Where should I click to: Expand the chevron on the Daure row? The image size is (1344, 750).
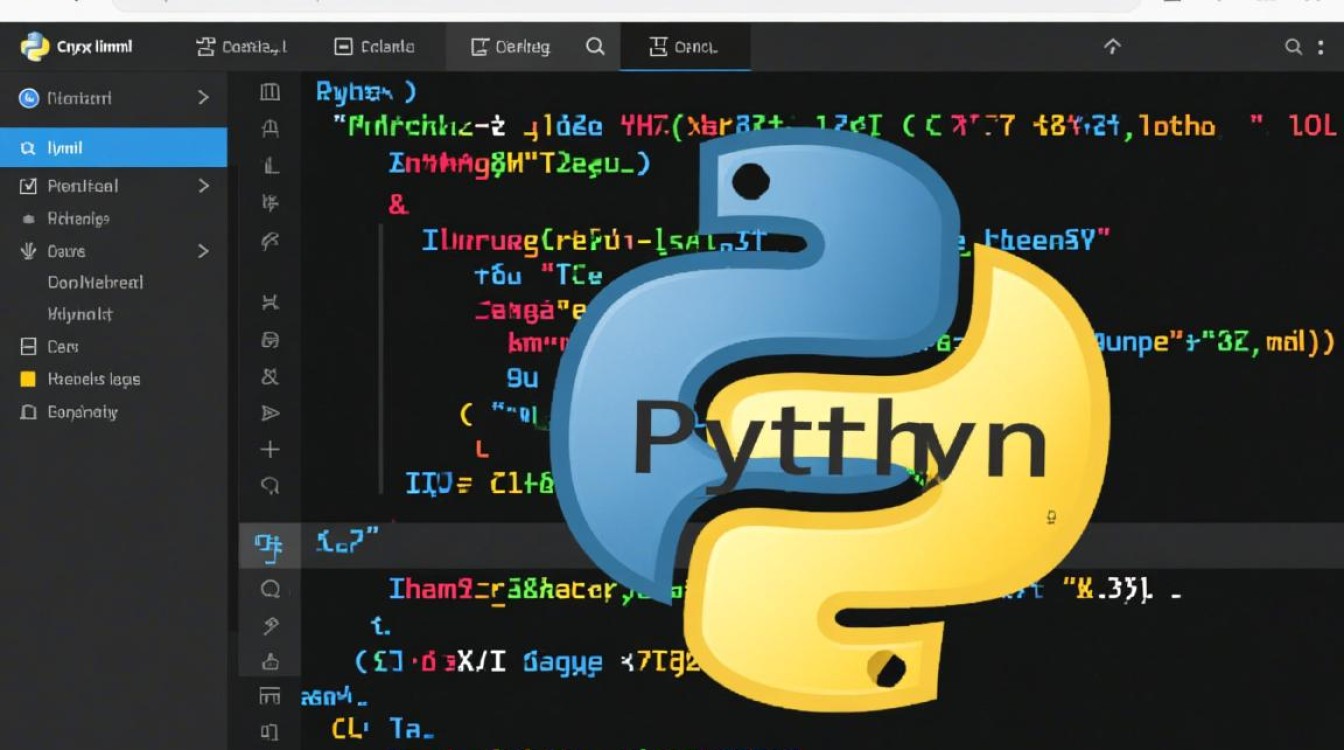[x=203, y=251]
